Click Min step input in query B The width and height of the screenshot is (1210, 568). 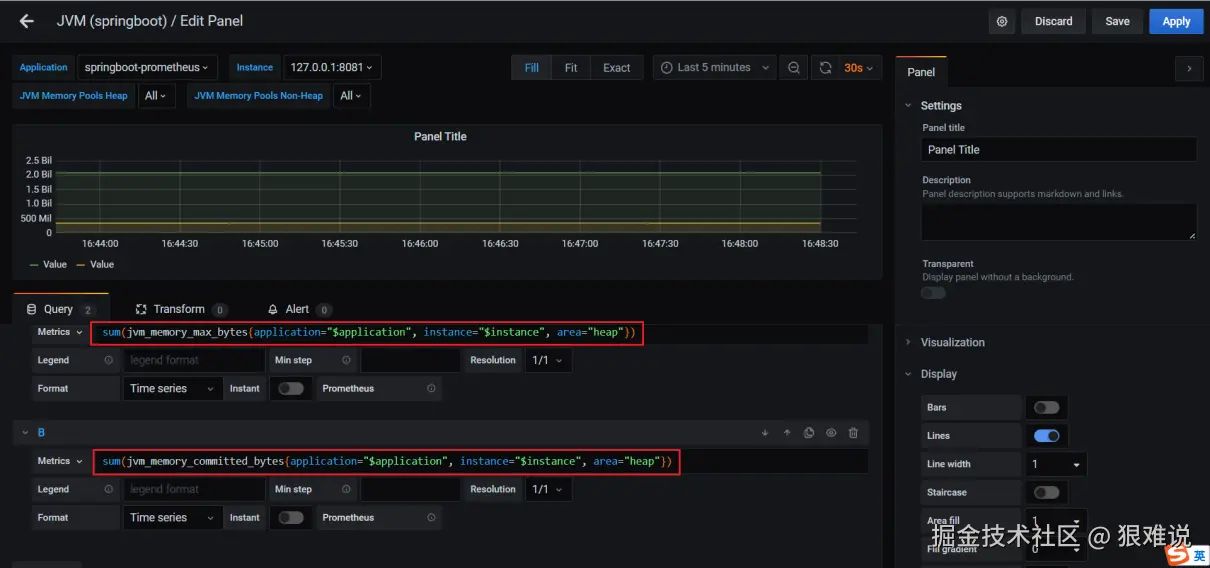click(411, 490)
